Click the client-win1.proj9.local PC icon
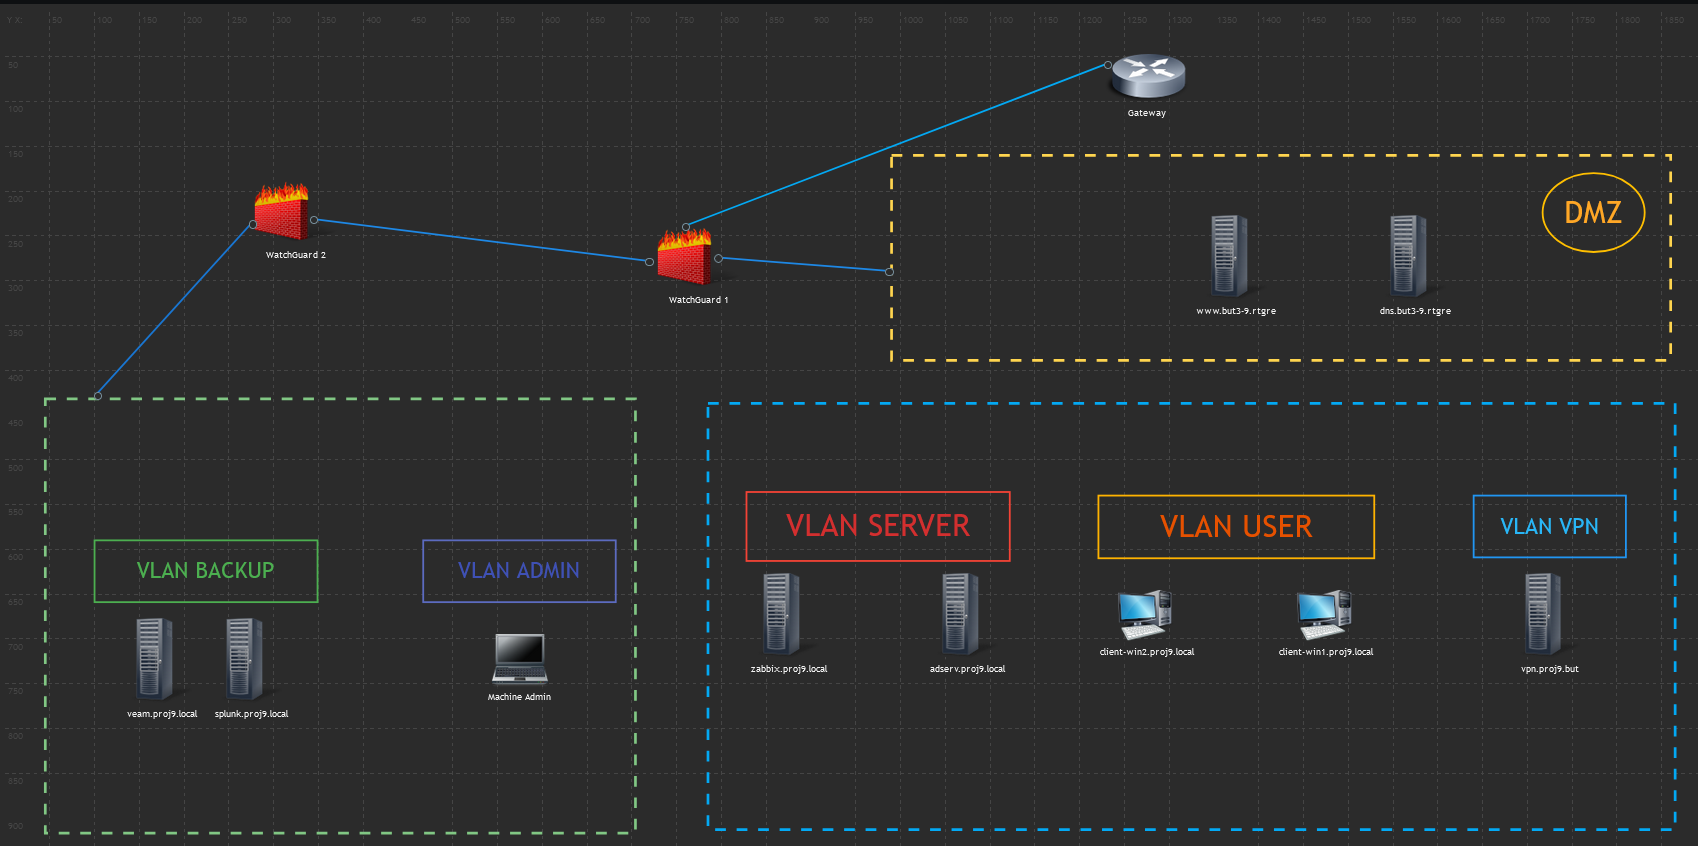Image resolution: width=1698 pixels, height=846 pixels. [x=1324, y=615]
